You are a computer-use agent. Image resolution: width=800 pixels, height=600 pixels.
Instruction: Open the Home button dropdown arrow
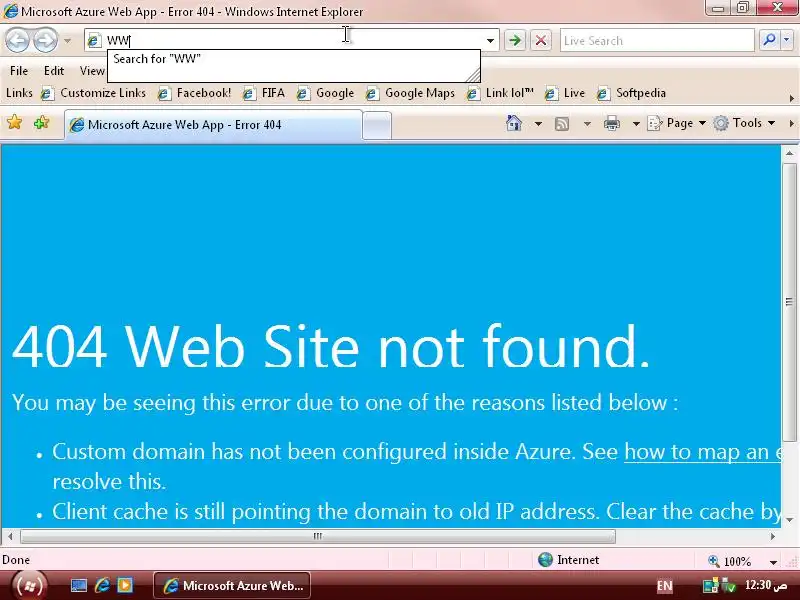point(538,123)
